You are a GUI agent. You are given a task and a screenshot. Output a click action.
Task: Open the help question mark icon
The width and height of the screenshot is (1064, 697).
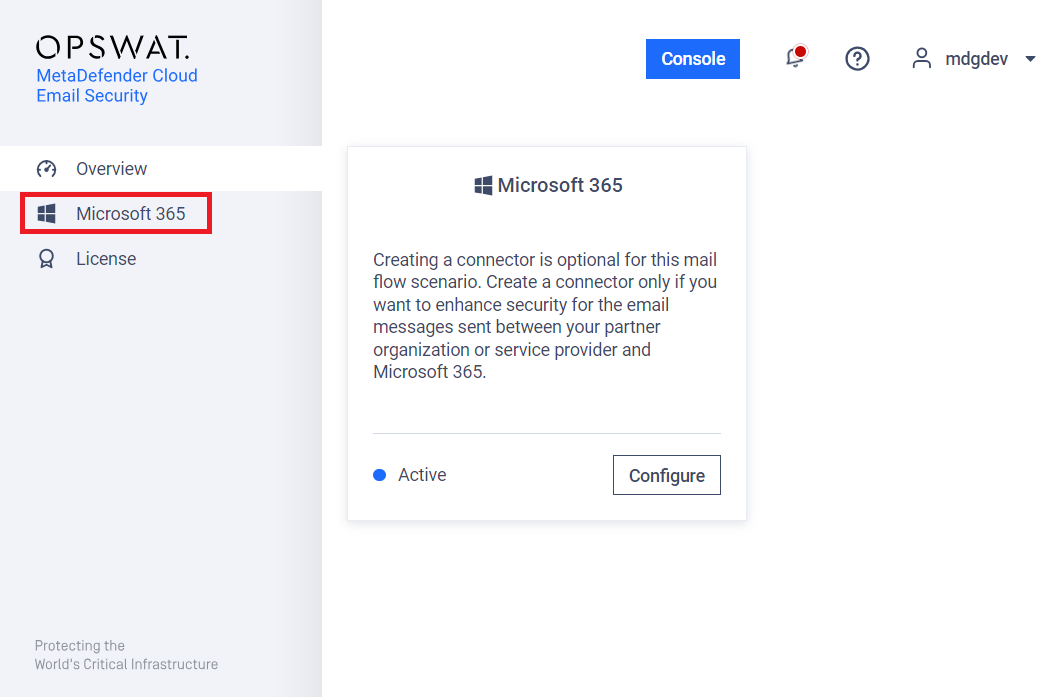click(857, 58)
